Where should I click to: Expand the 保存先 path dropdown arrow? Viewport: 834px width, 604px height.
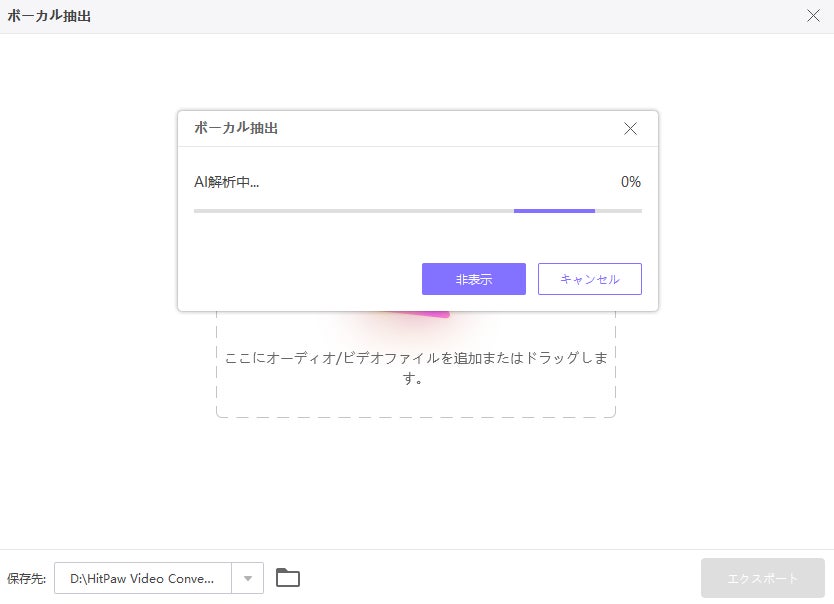(247, 578)
